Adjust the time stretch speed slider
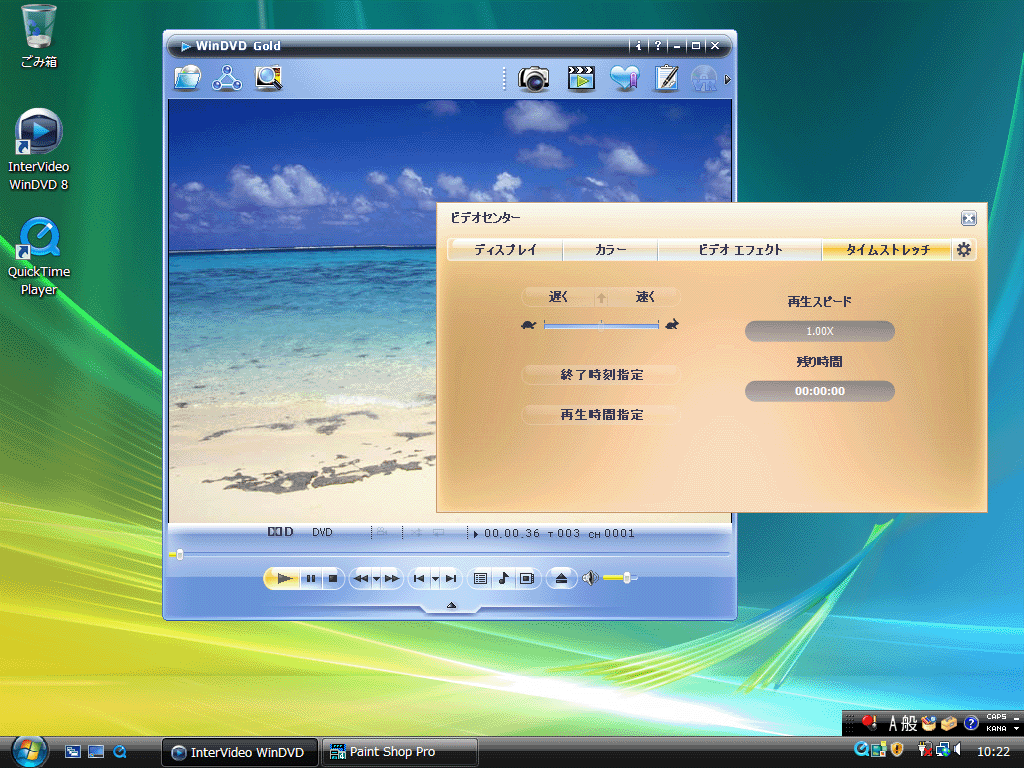The image size is (1024, 768). coord(601,325)
